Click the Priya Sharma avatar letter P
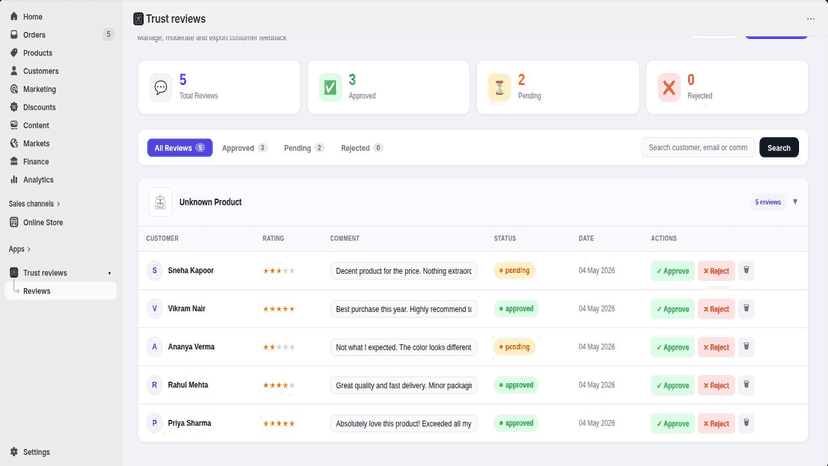The image size is (828, 466). (x=154, y=423)
